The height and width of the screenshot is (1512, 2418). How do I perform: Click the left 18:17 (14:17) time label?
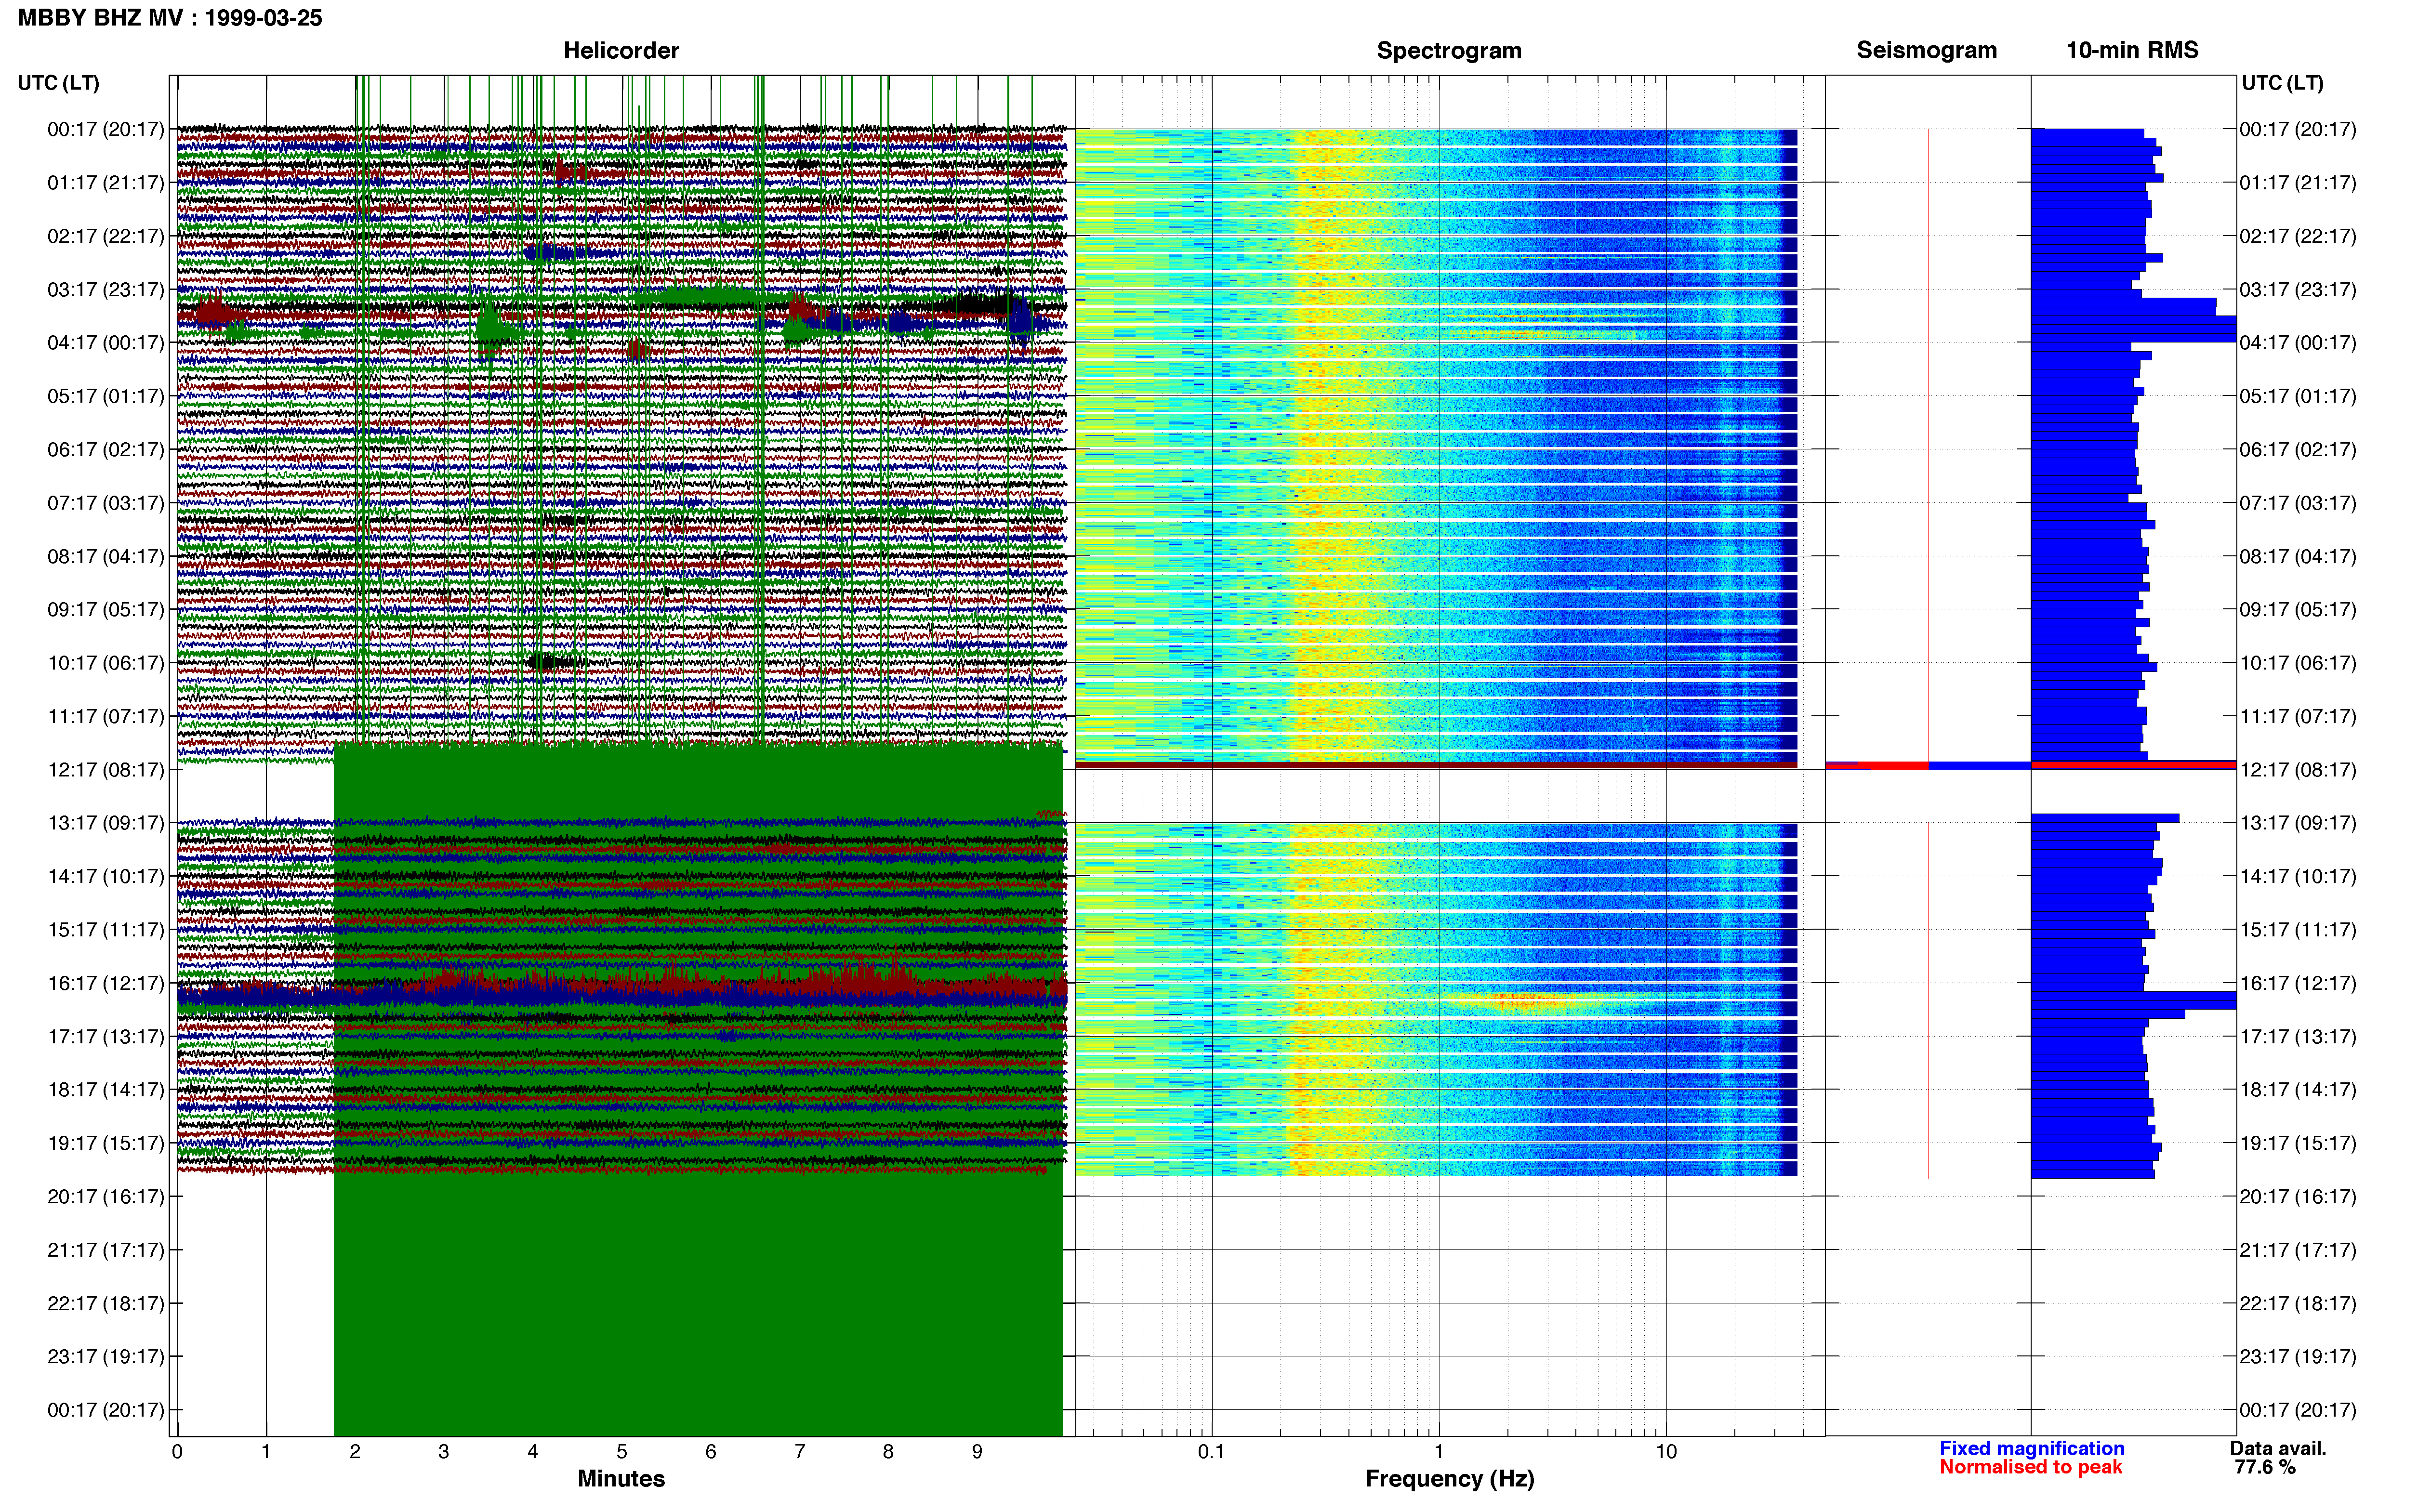click(106, 1090)
